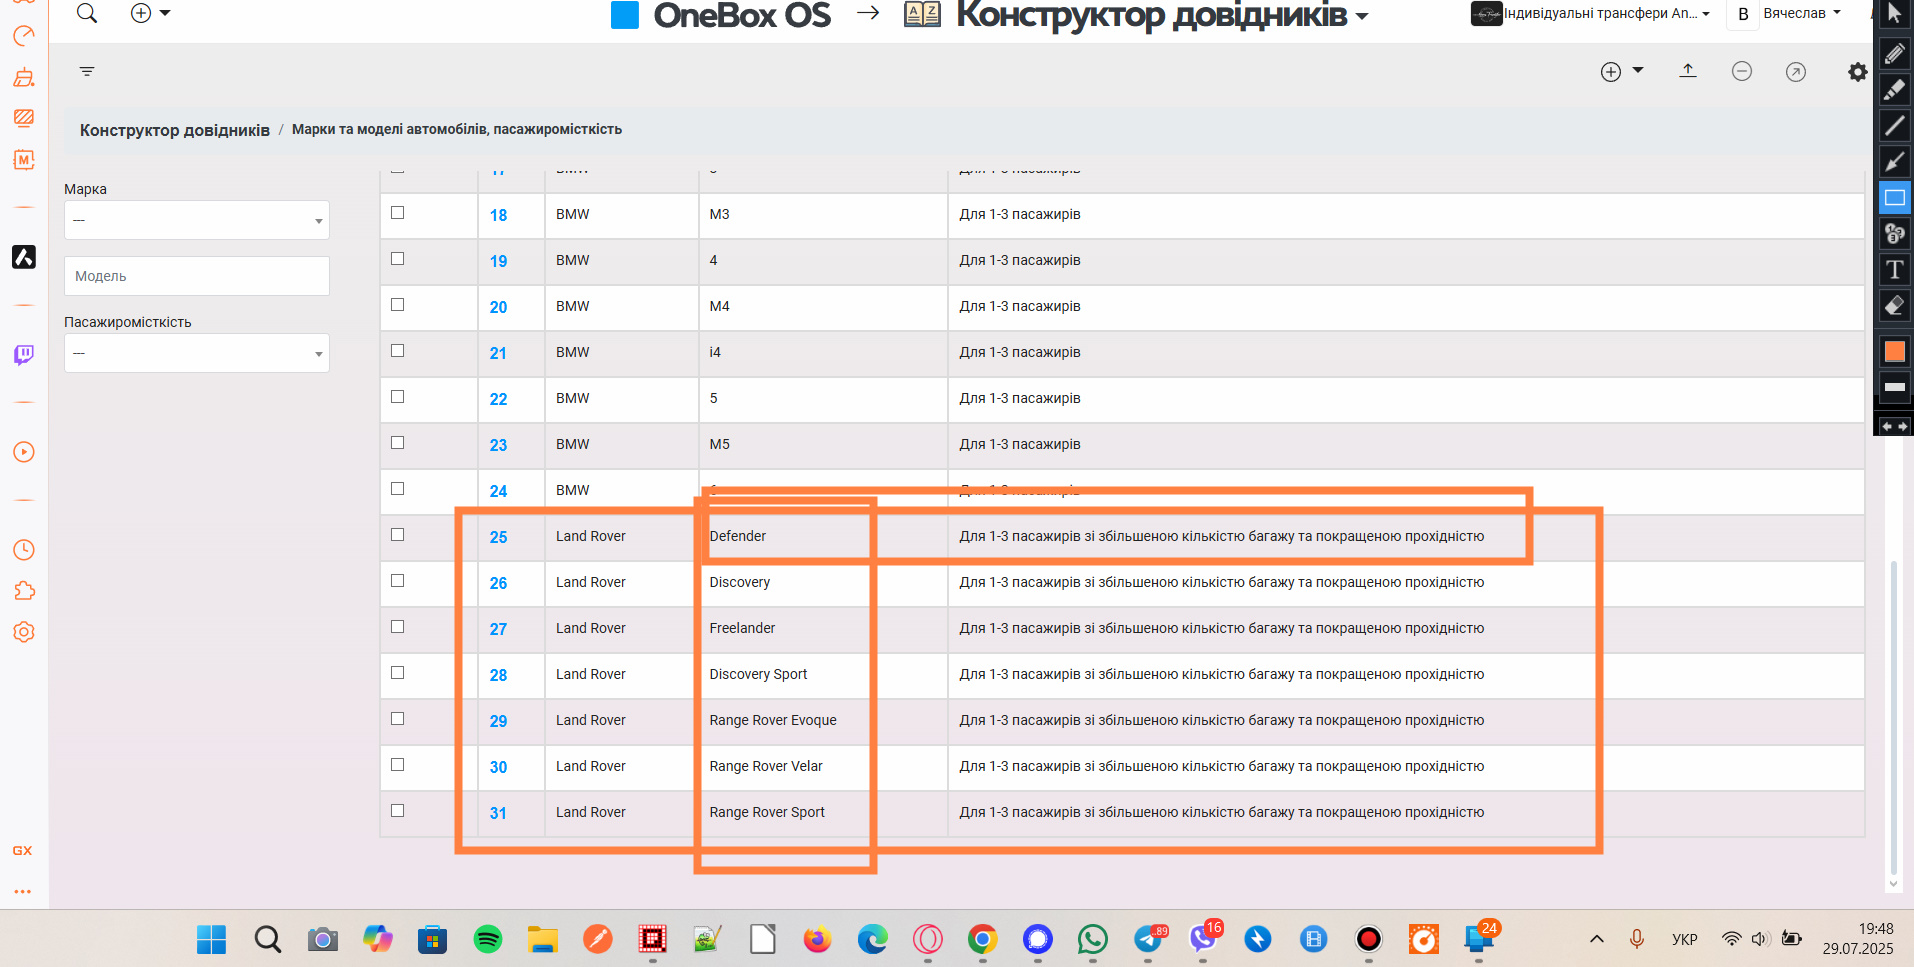This screenshot has width=1914, height=967.
Task: Click the OneBox OS logo title
Action: click(721, 15)
